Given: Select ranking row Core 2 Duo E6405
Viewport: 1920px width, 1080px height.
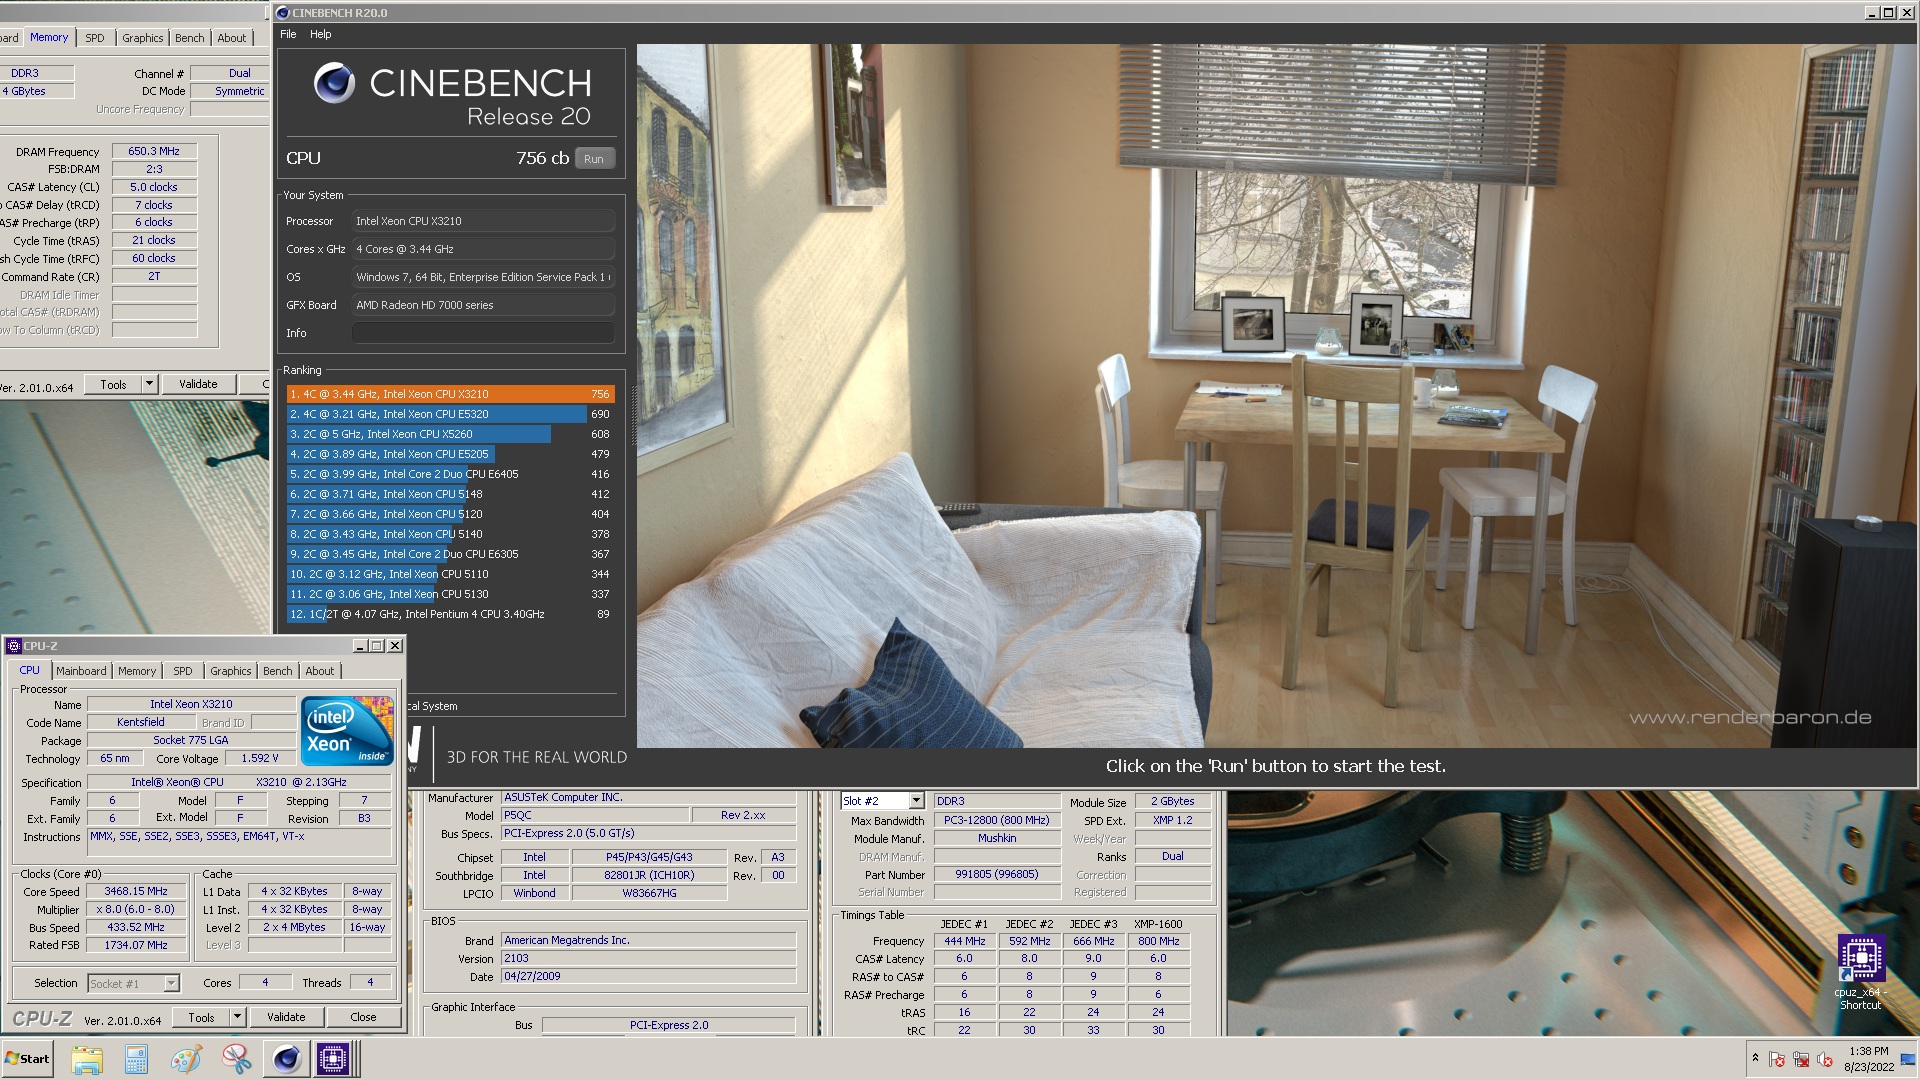Looking at the screenshot, I should (x=450, y=474).
